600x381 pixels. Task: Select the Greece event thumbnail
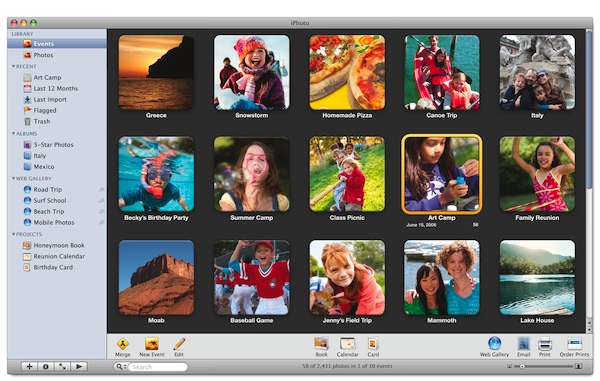pos(156,73)
